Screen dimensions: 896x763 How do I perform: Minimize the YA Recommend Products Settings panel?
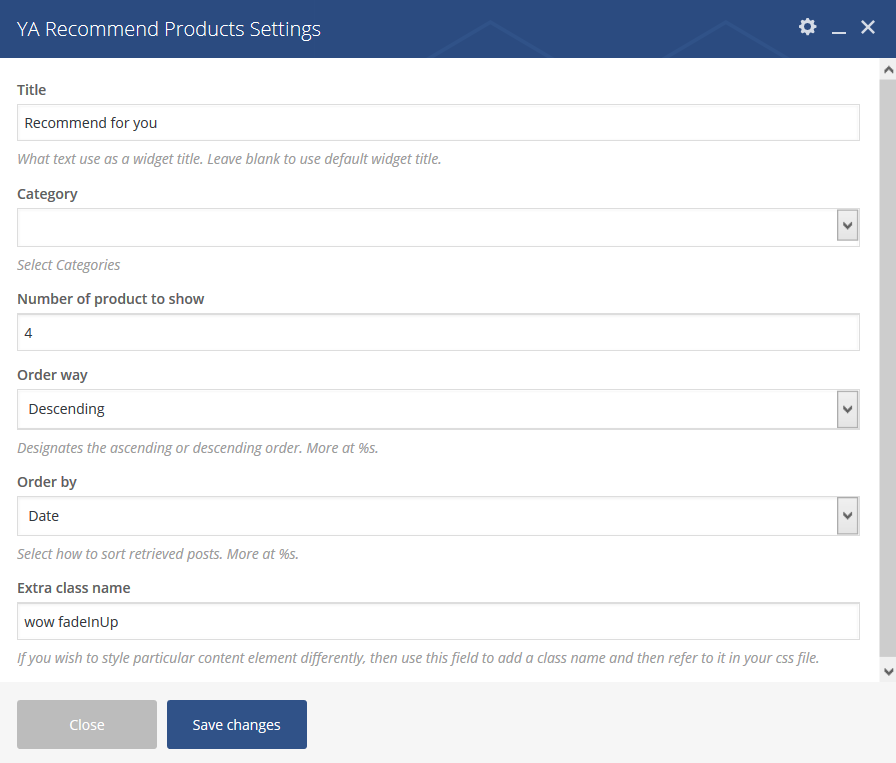coord(838,29)
